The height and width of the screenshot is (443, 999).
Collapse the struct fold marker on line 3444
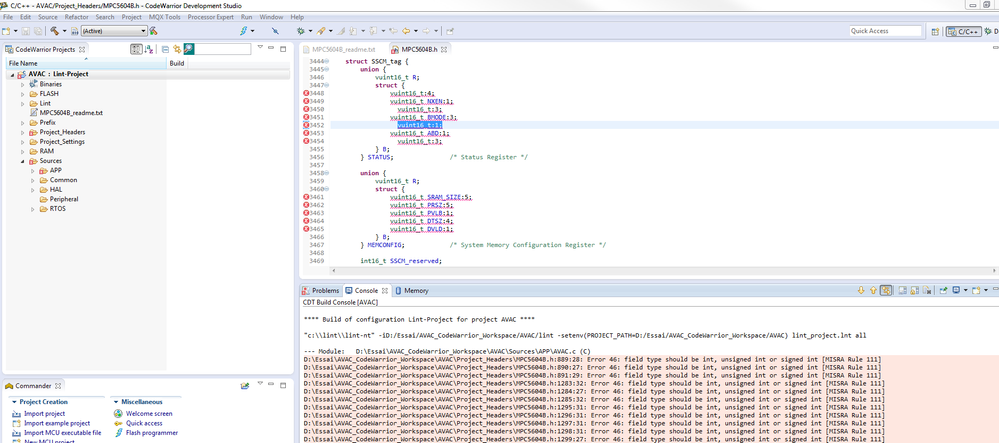(326, 61)
